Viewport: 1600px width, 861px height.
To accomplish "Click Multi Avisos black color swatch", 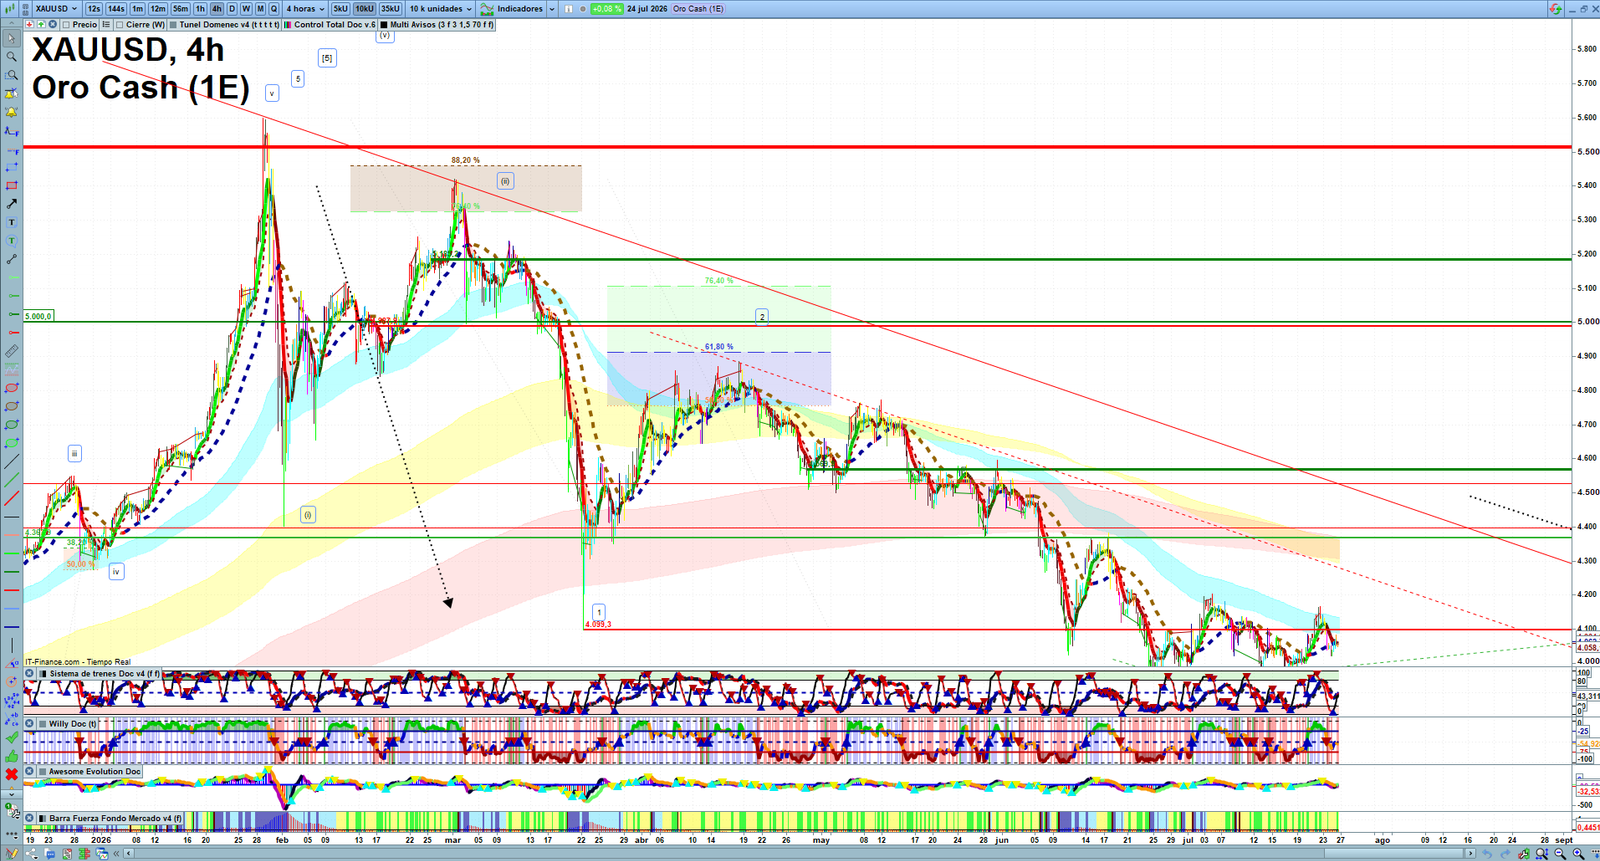I will (384, 24).
